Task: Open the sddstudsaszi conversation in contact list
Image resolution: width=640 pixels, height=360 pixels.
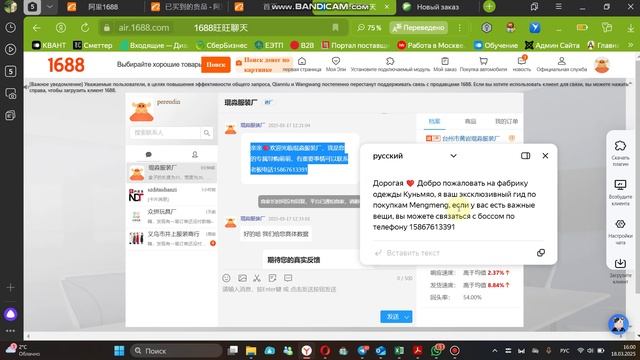Action: (172, 194)
